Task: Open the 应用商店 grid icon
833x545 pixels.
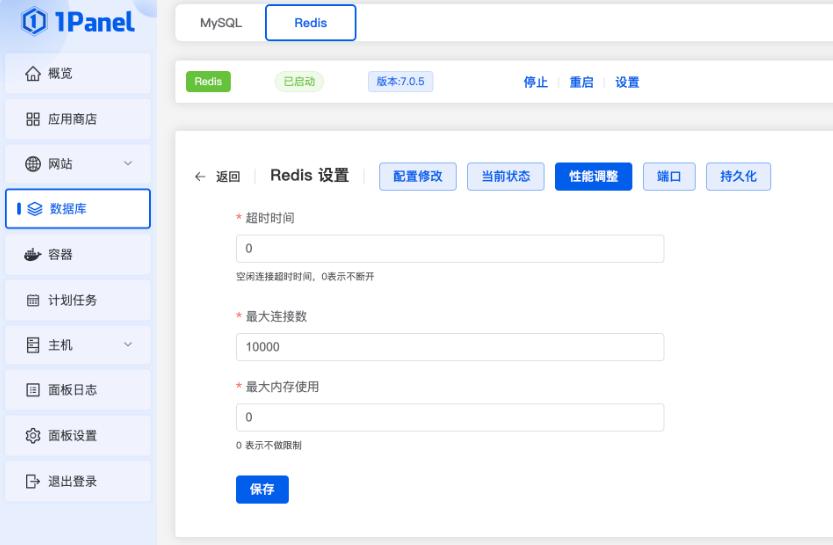Action: pyautogui.click(x=32, y=120)
